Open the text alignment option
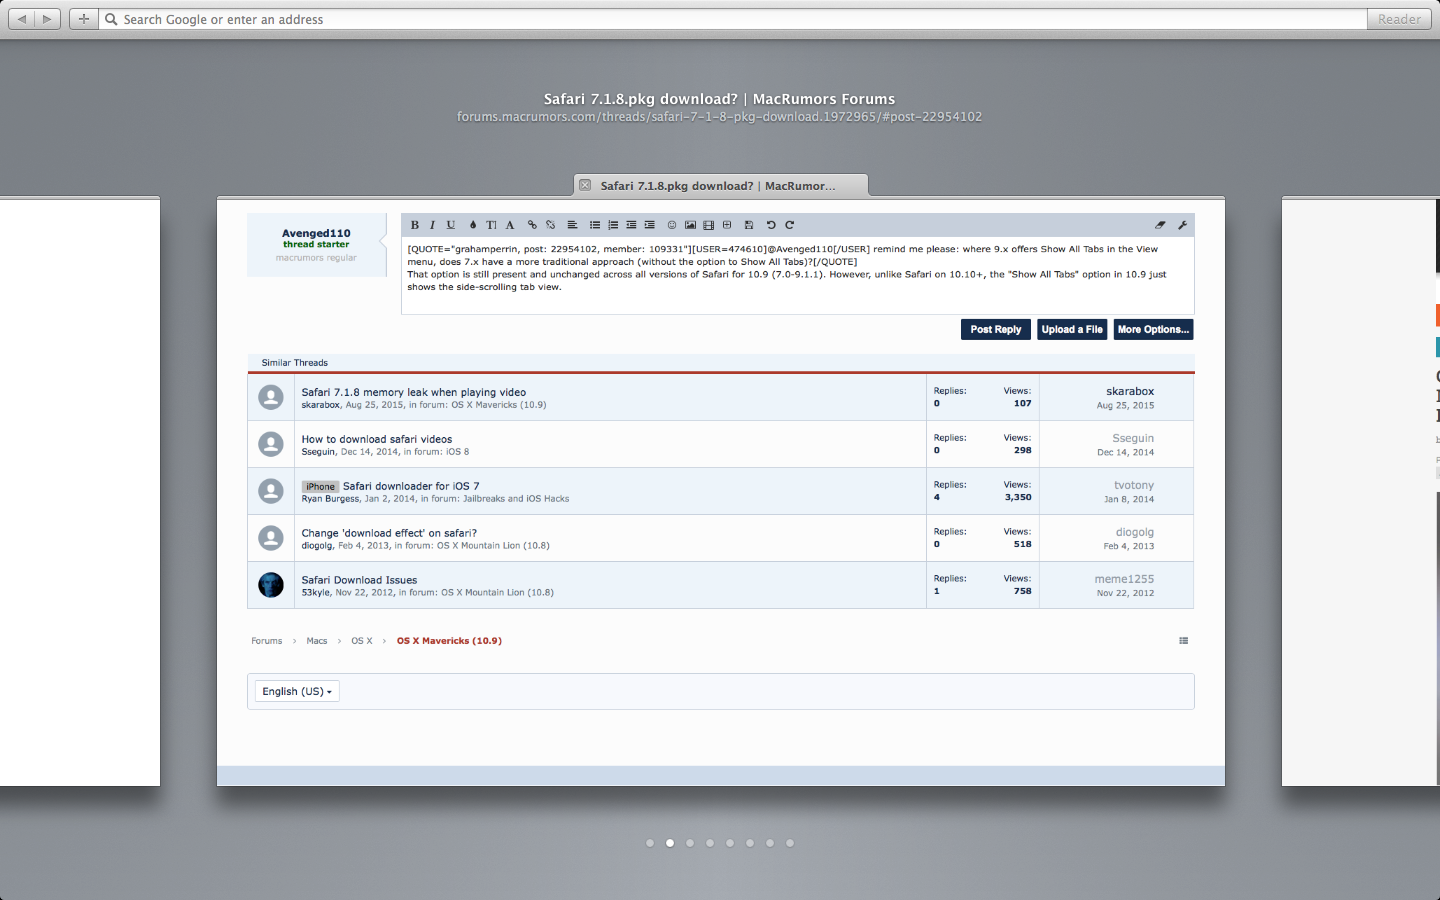The height and width of the screenshot is (900, 1440). (572, 225)
